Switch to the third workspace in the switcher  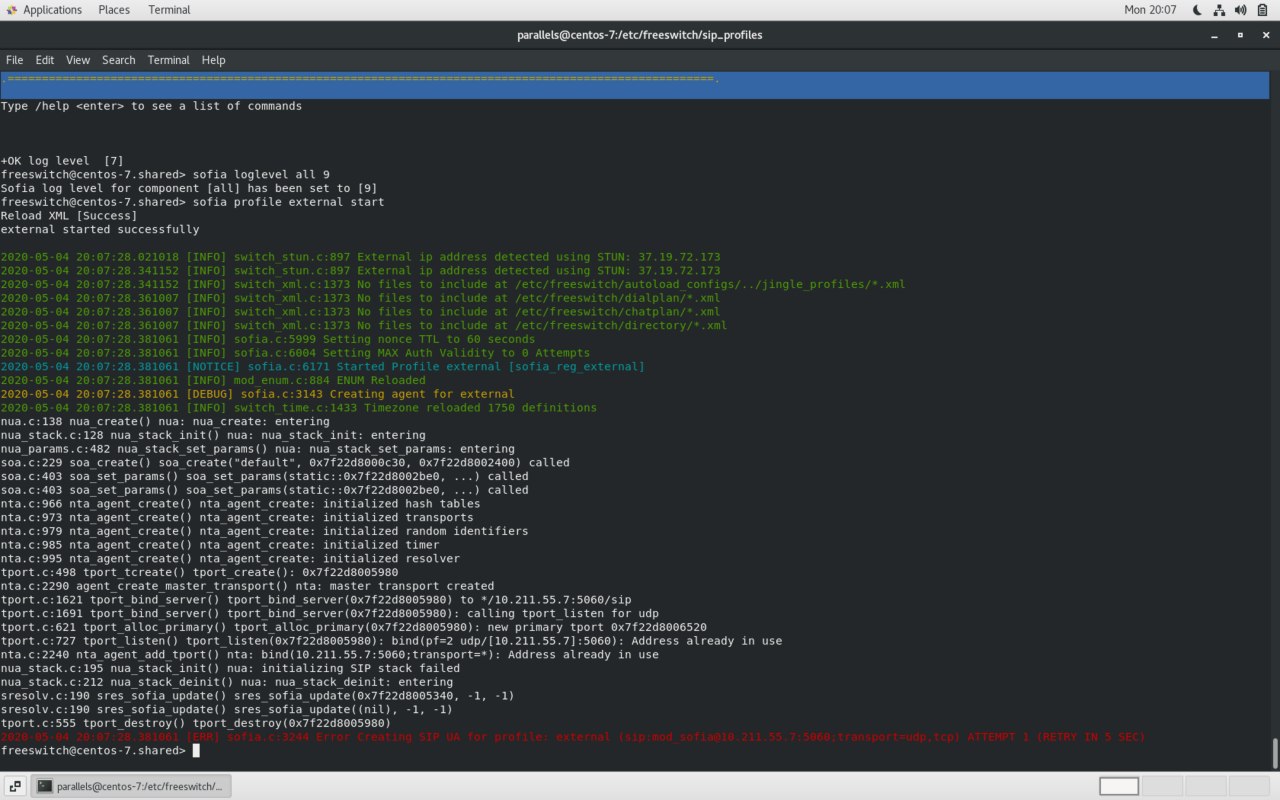click(1207, 786)
